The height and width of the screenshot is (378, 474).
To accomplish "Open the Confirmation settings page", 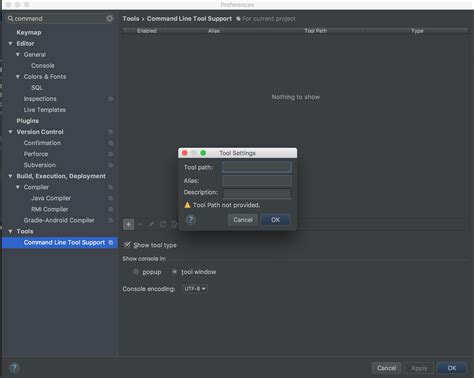I will (x=42, y=143).
